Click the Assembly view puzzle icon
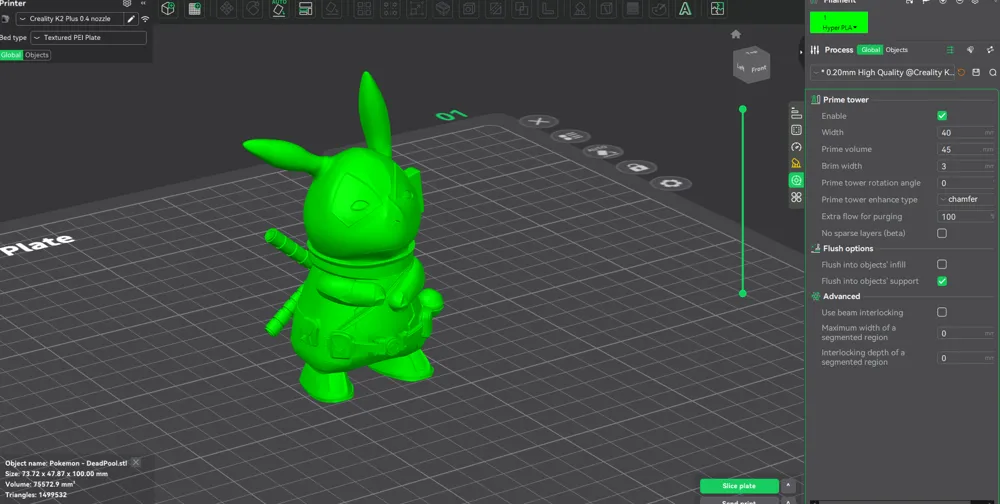1000x504 pixels. (x=717, y=8)
